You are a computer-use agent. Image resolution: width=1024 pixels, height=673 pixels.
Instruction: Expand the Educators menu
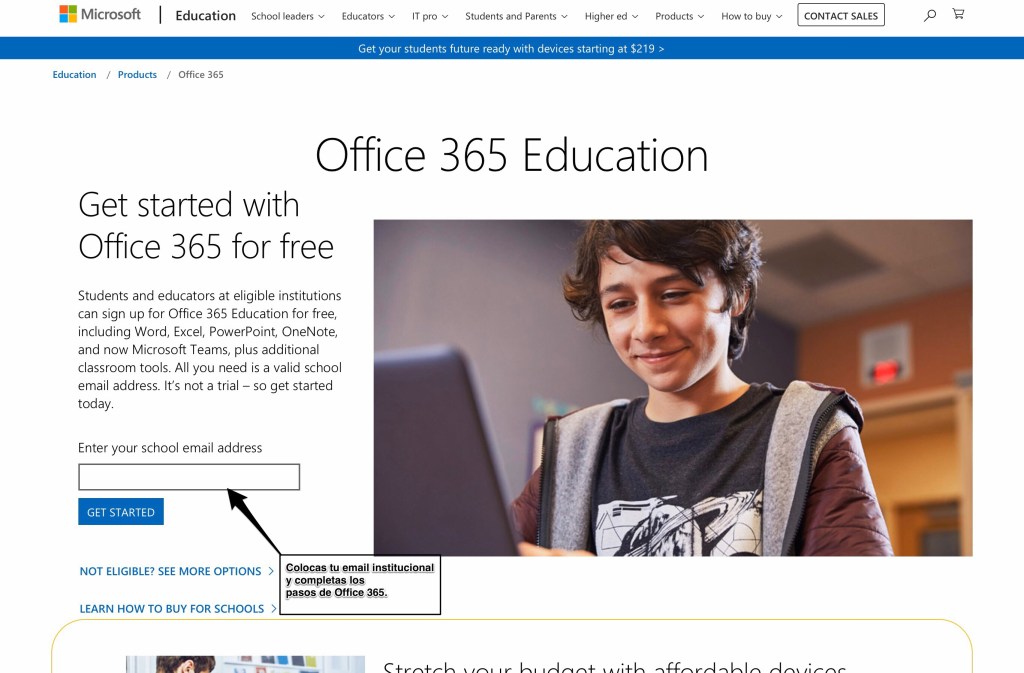(x=367, y=16)
